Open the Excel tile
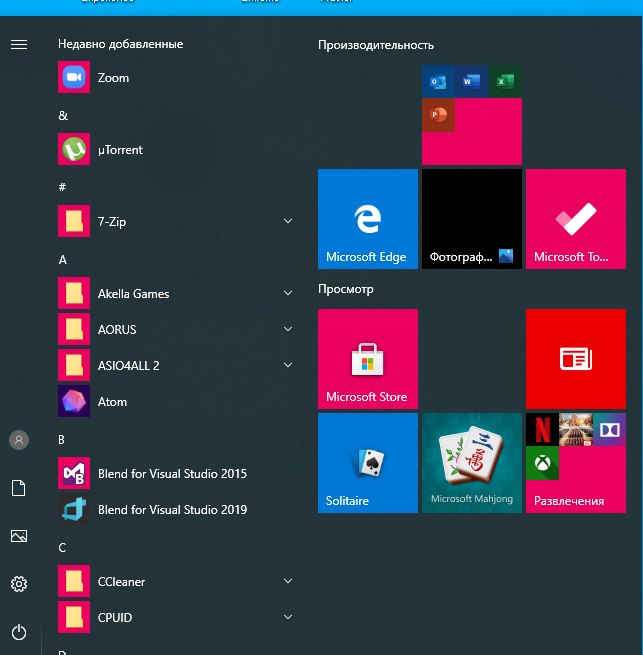The image size is (643, 655). click(506, 81)
